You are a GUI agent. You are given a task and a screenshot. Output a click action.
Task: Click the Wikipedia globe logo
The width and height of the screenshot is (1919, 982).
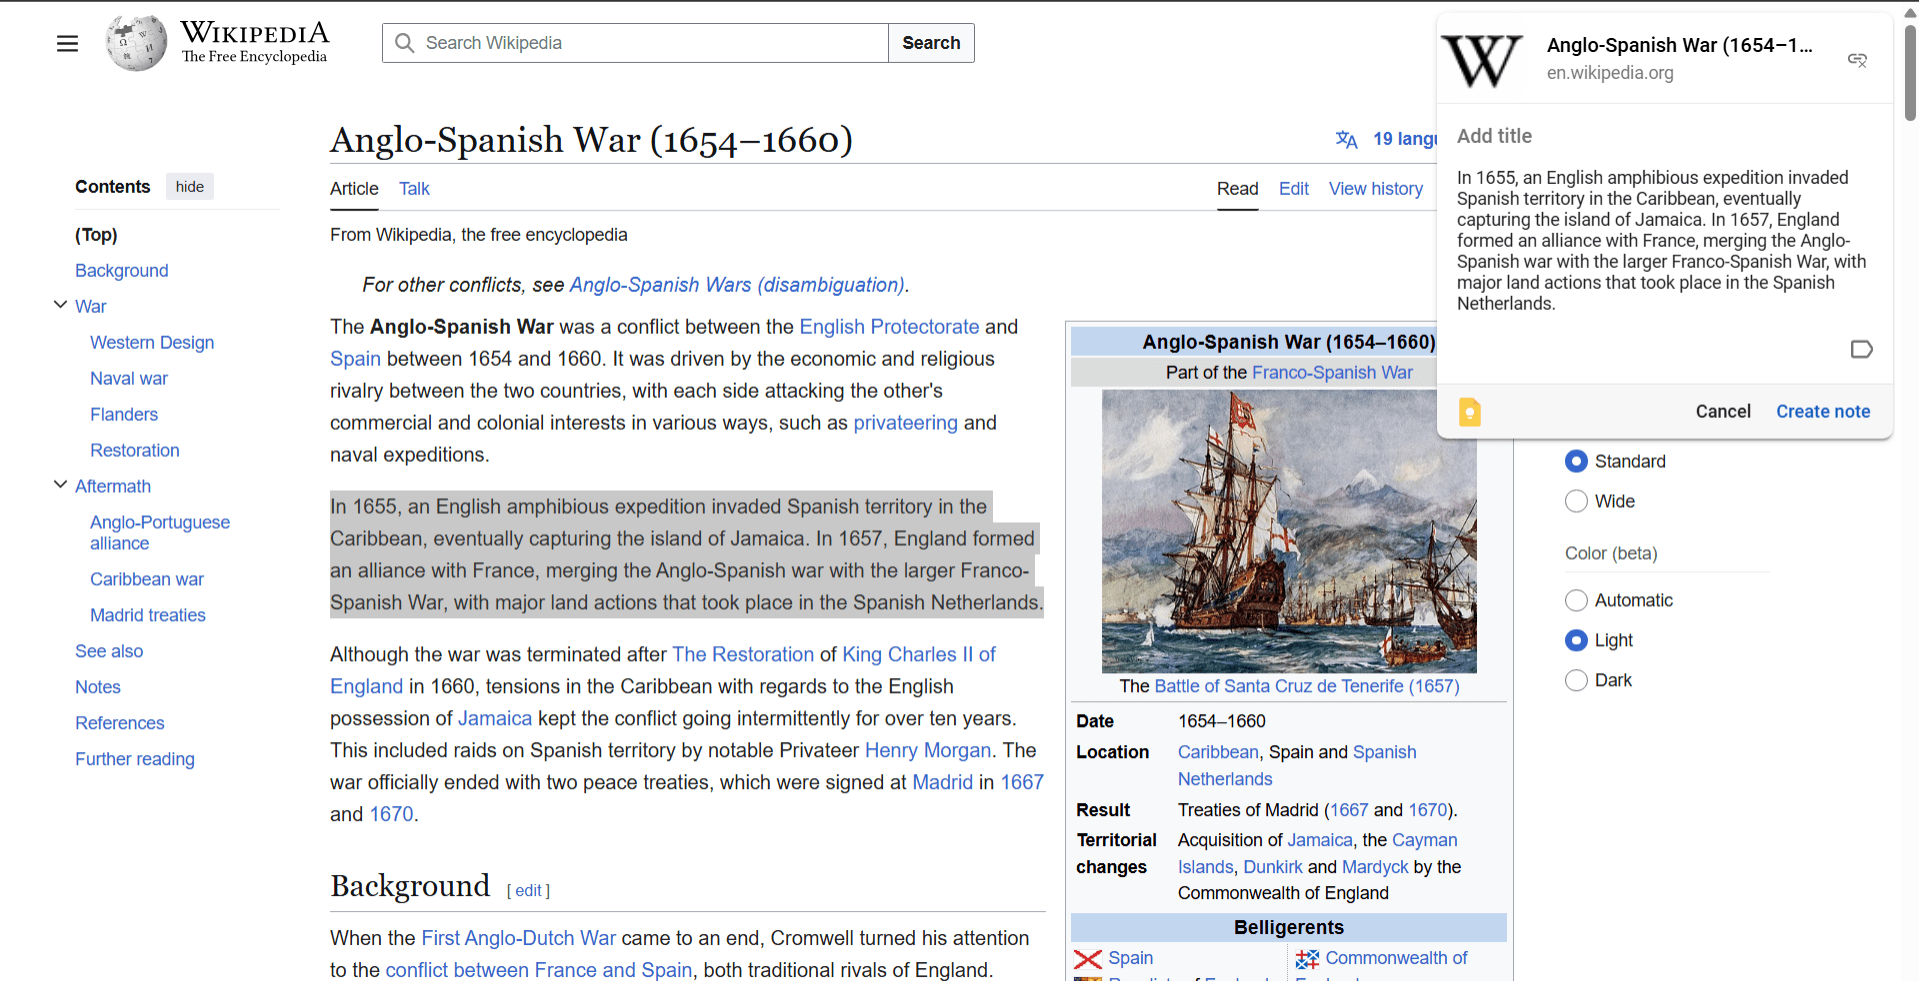point(136,43)
